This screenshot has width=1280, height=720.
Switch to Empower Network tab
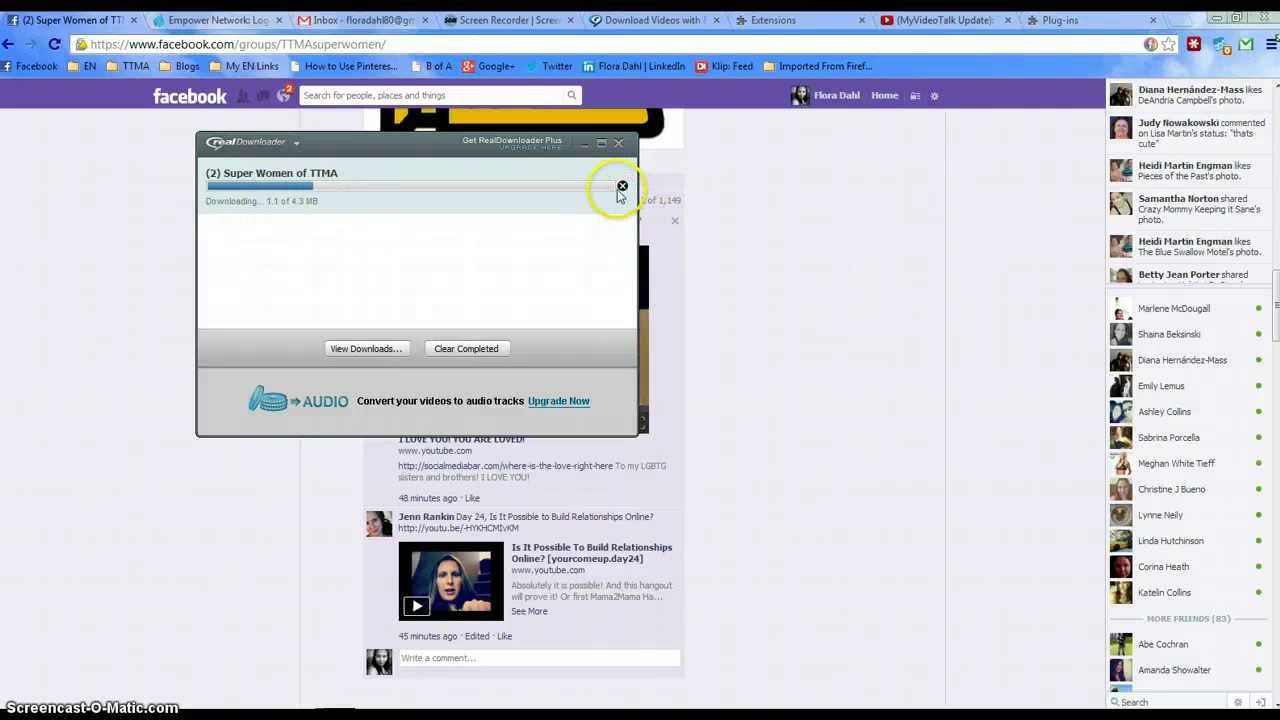coord(217,20)
